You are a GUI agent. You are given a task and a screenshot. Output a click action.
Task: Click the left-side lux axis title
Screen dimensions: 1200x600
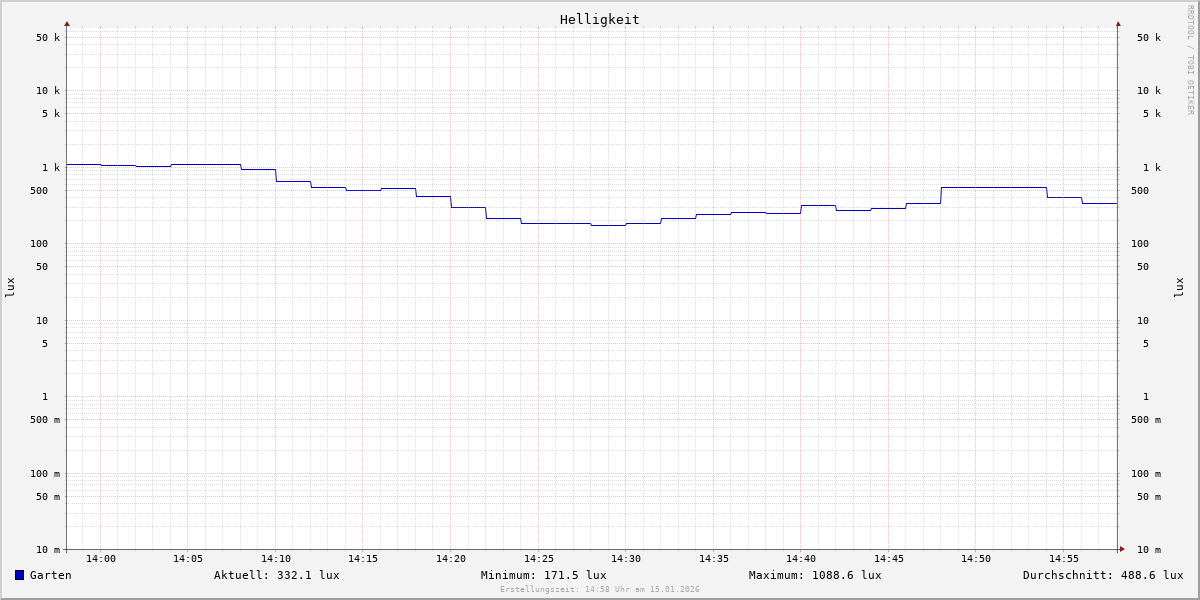[10, 287]
